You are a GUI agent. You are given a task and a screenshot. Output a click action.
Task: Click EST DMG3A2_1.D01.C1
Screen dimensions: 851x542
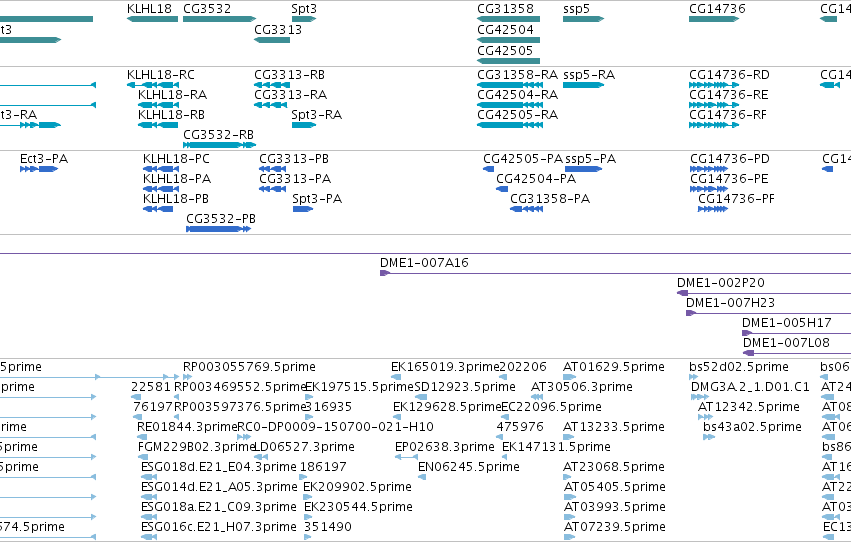[x=700, y=397]
